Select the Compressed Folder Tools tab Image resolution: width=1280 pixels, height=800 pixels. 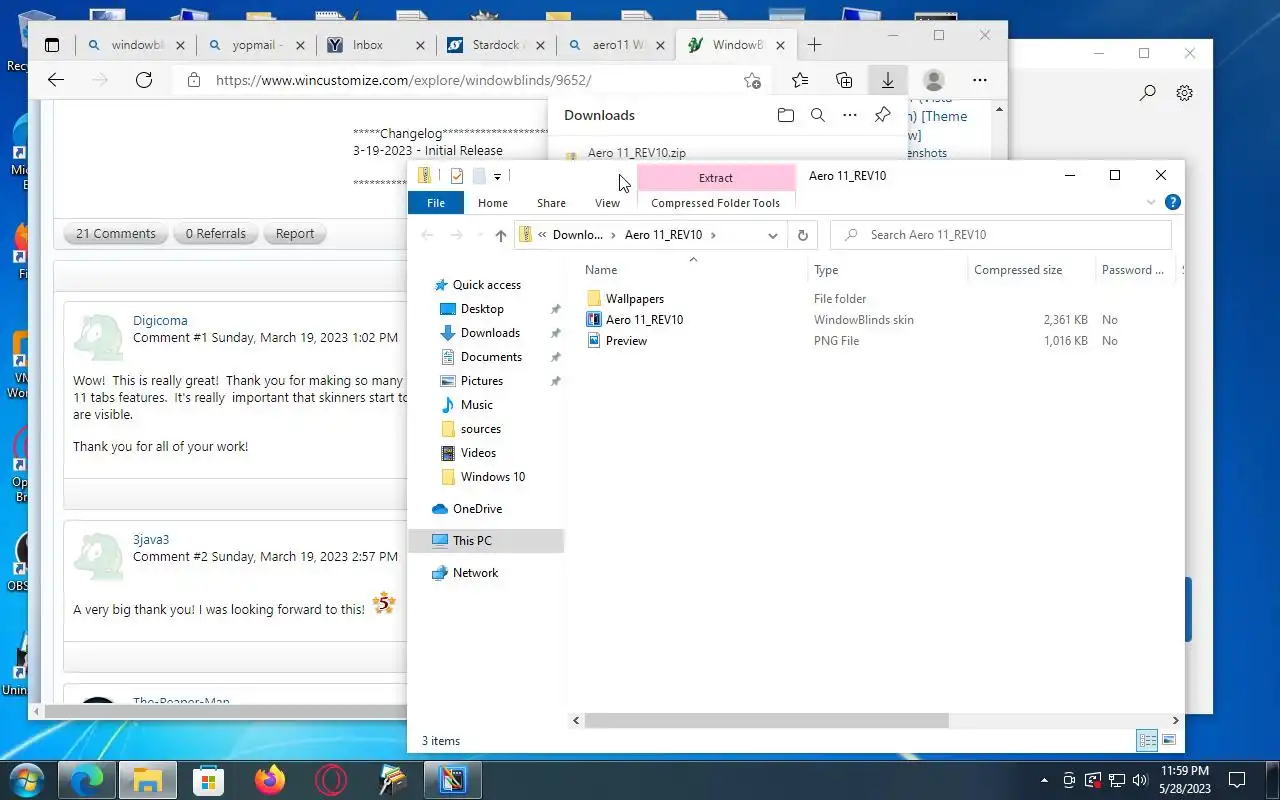(715, 203)
